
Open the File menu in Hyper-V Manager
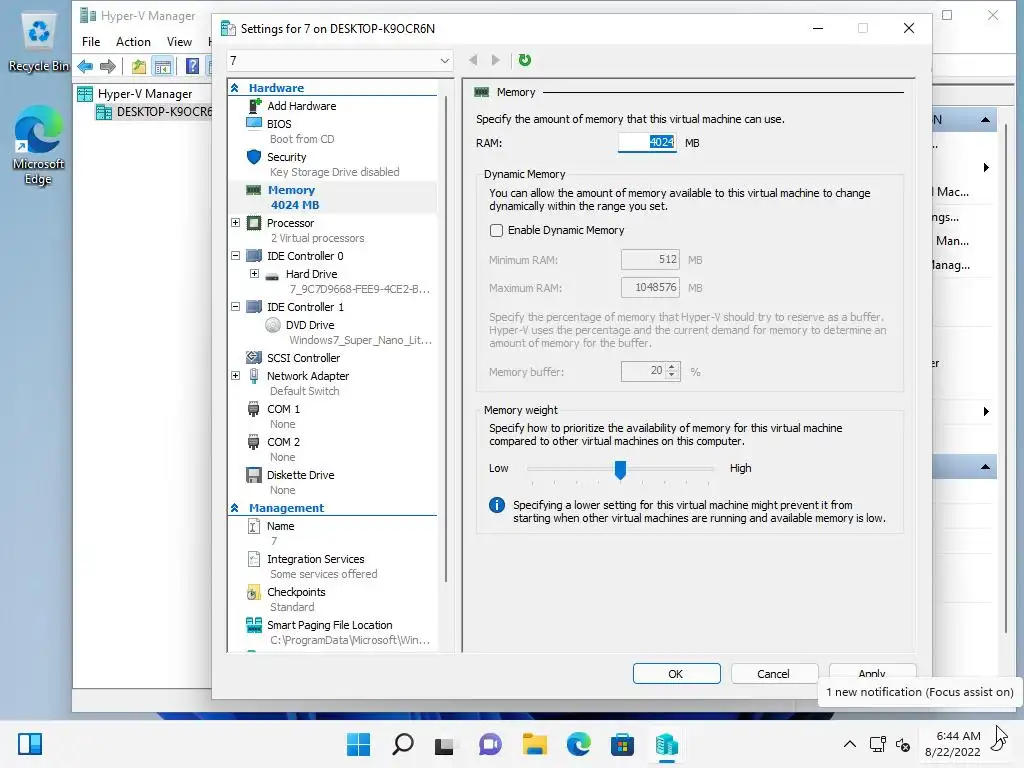pos(91,42)
